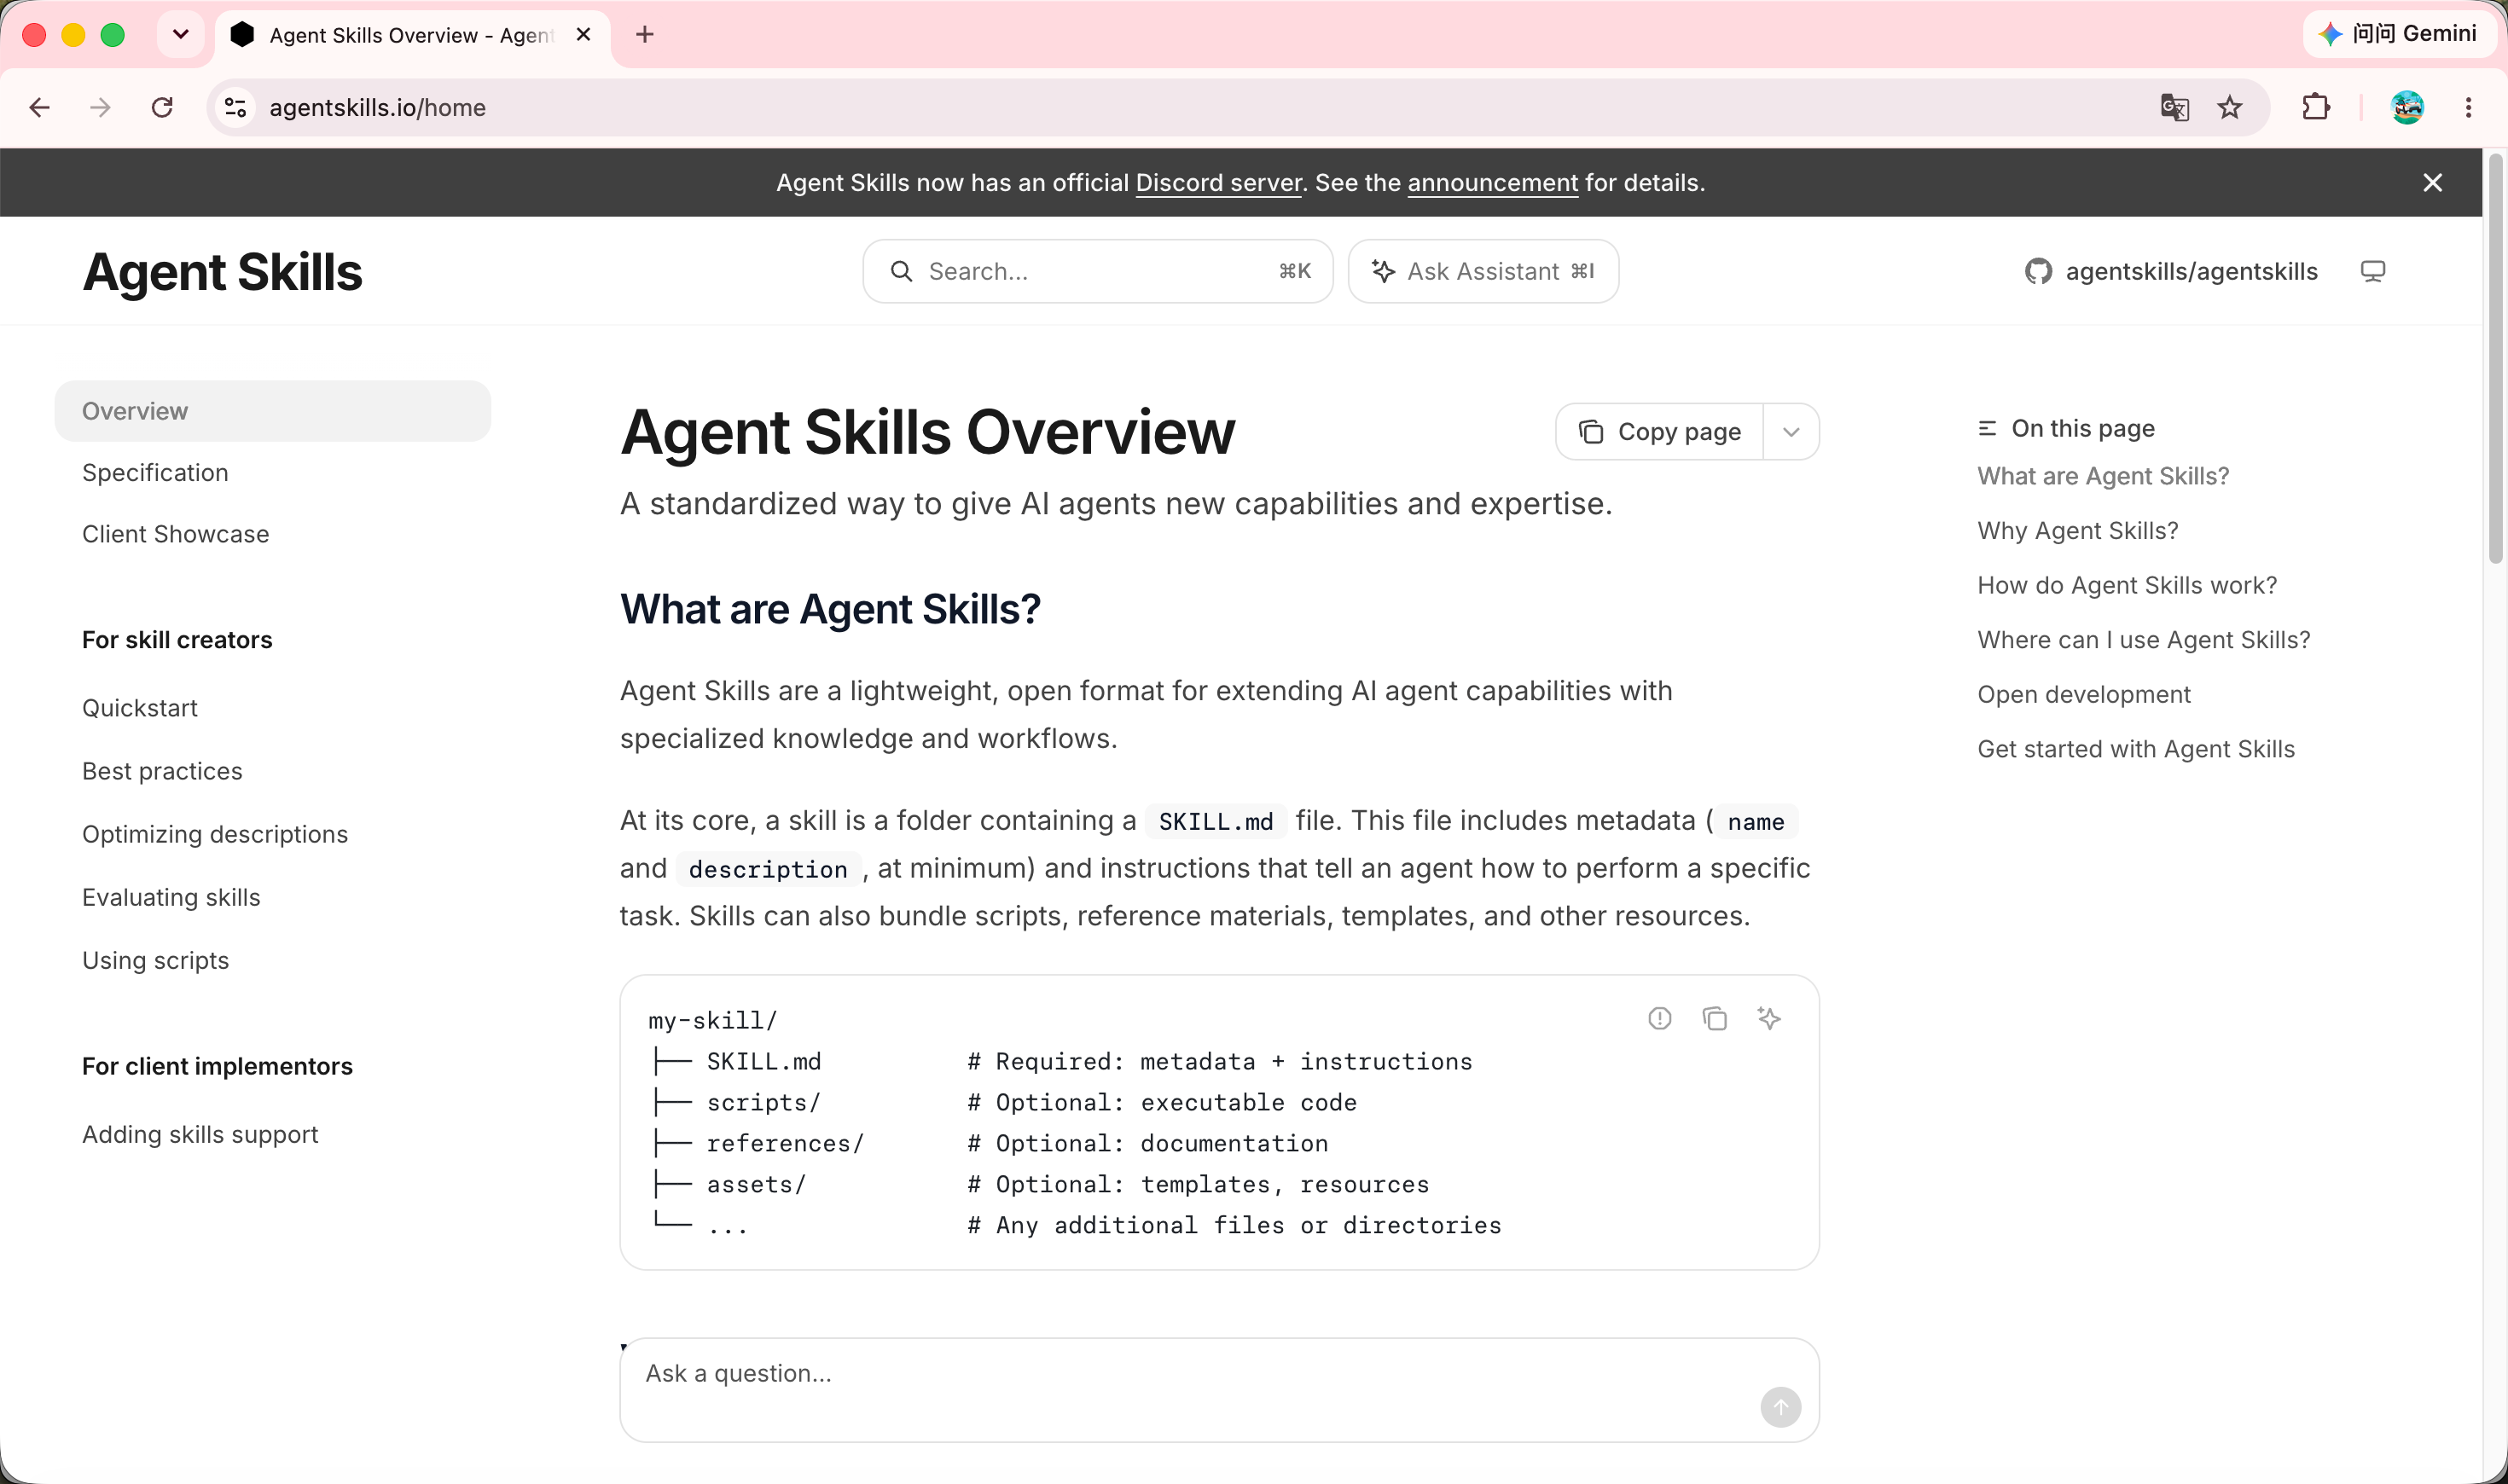Screen dimensions: 2508x1484
Task: Click the page vertical scrollbar thumb
Action: [2495, 360]
